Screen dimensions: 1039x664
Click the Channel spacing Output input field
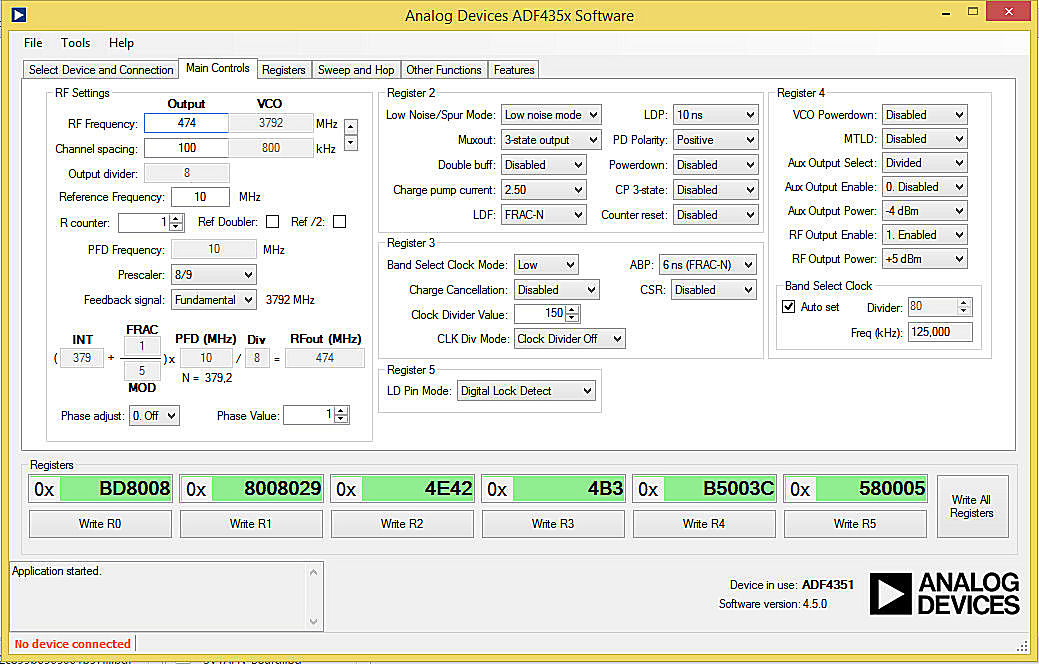186,148
